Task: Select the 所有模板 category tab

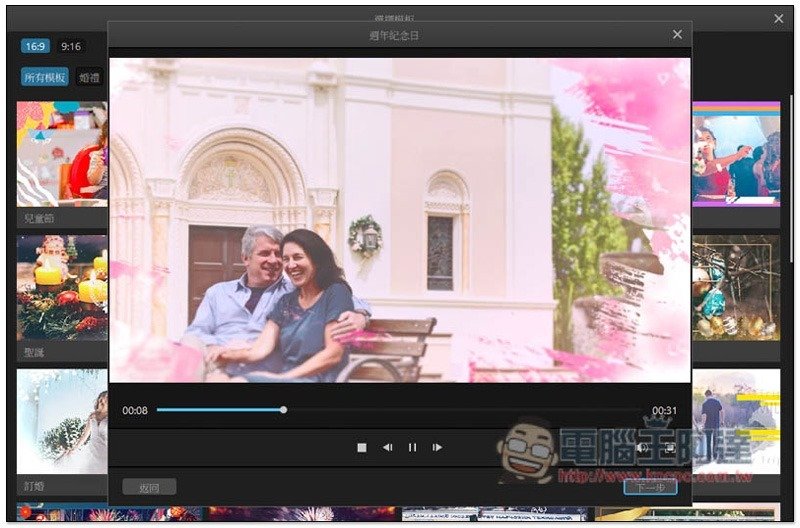Action: 45,77
